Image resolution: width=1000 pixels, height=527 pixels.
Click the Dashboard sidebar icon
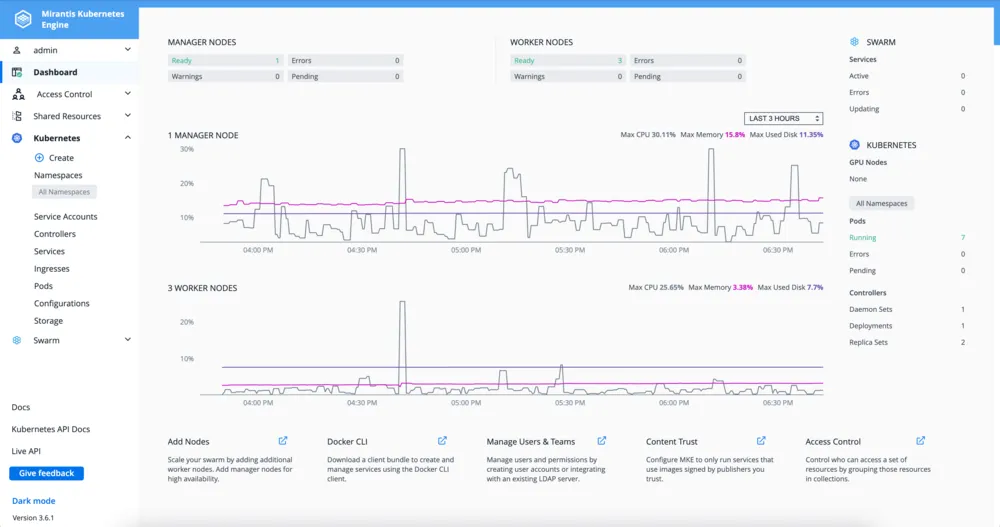[17, 72]
